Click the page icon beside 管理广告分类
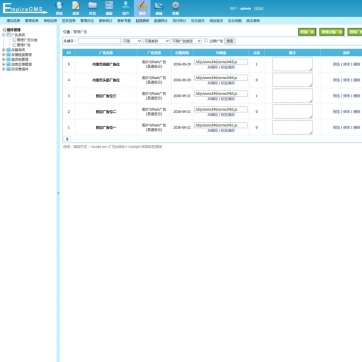Screen dimensions: 362x362 click(14, 40)
